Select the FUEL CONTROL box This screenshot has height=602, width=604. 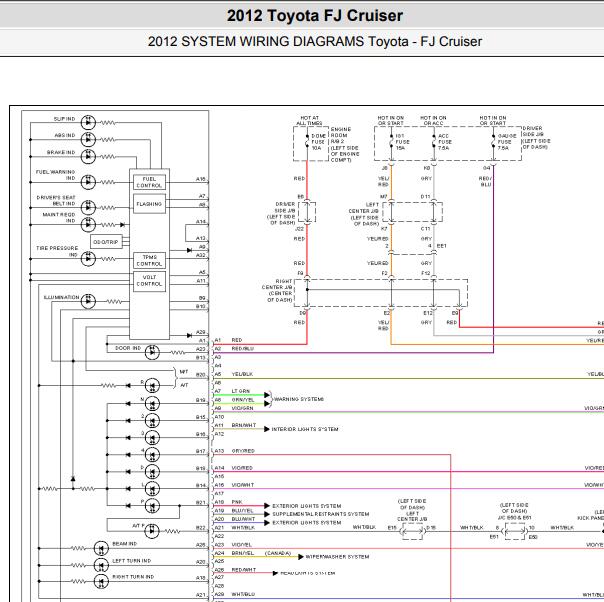click(149, 182)
